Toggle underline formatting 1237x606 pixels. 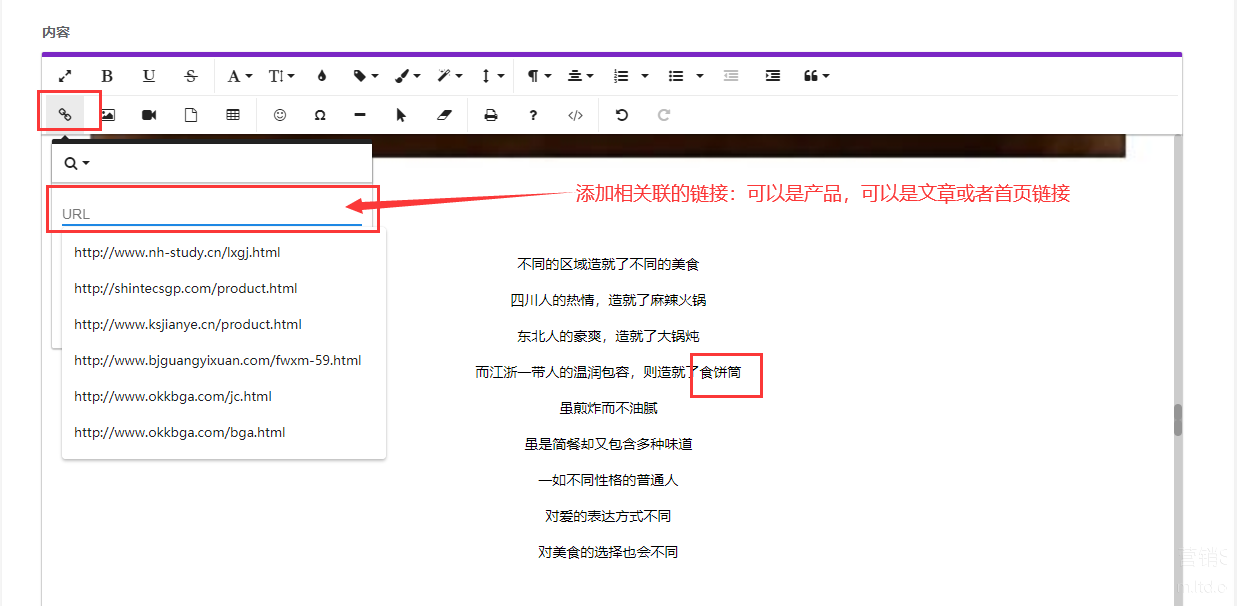pyautogui.click(x=149, y=76)
